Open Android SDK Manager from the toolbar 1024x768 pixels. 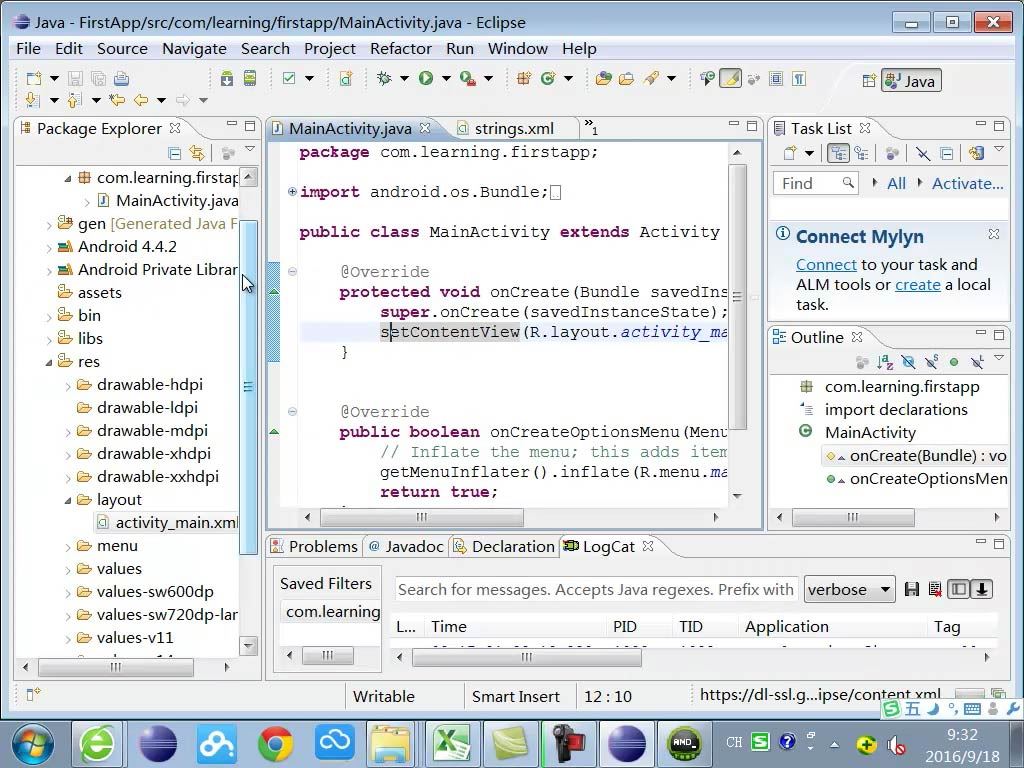(227, 79)
